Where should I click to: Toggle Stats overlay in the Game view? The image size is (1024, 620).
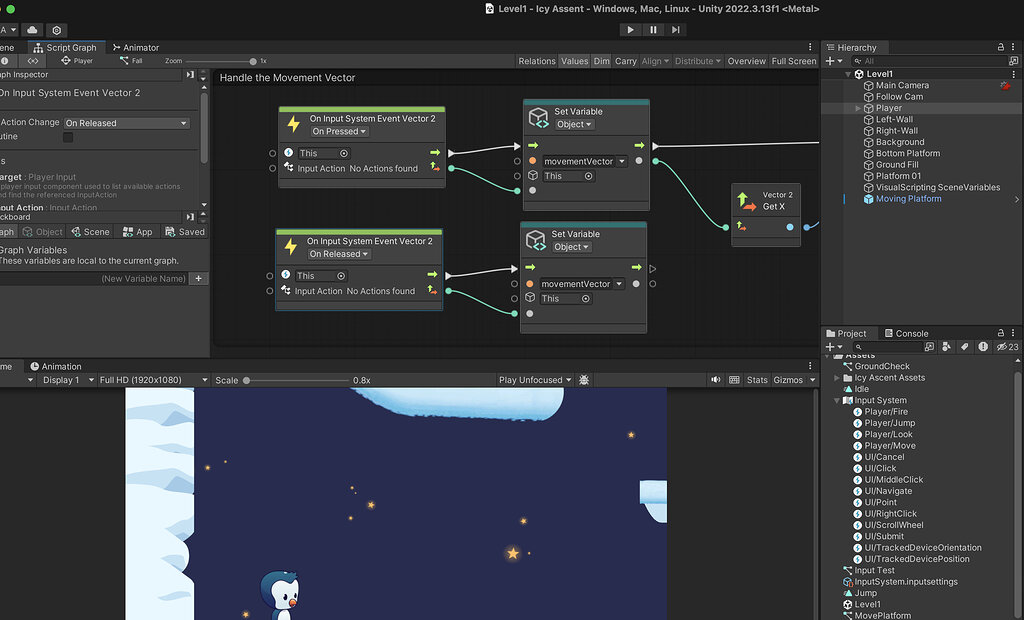[757, 379]
